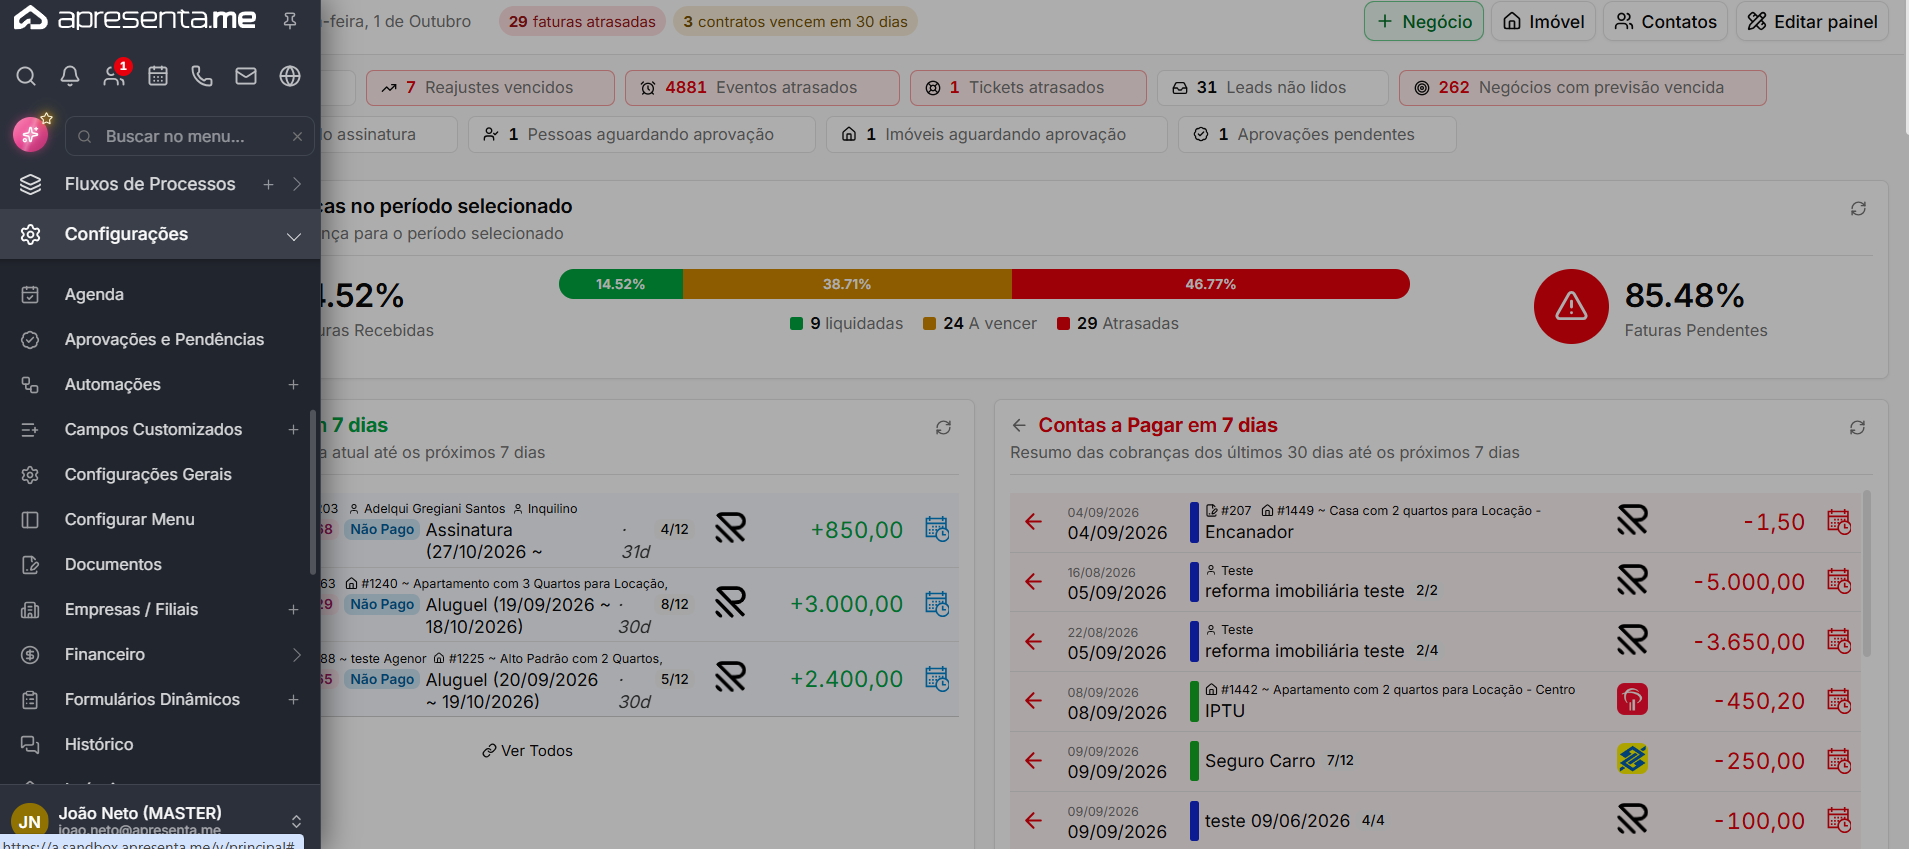Refresh the period summary panel
1909x849 pixels.
tap(1858, 208)
